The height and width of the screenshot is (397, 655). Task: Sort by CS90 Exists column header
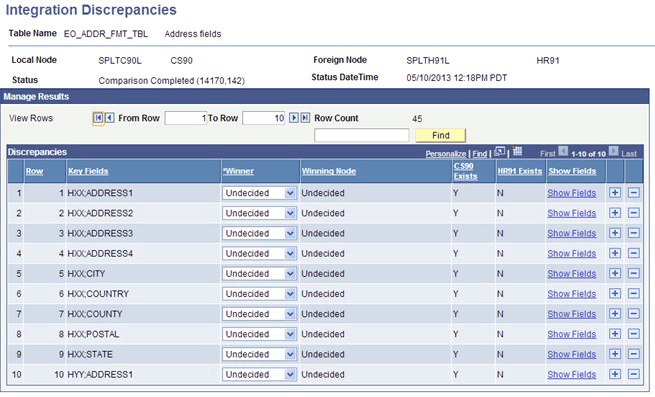[465, 171]
